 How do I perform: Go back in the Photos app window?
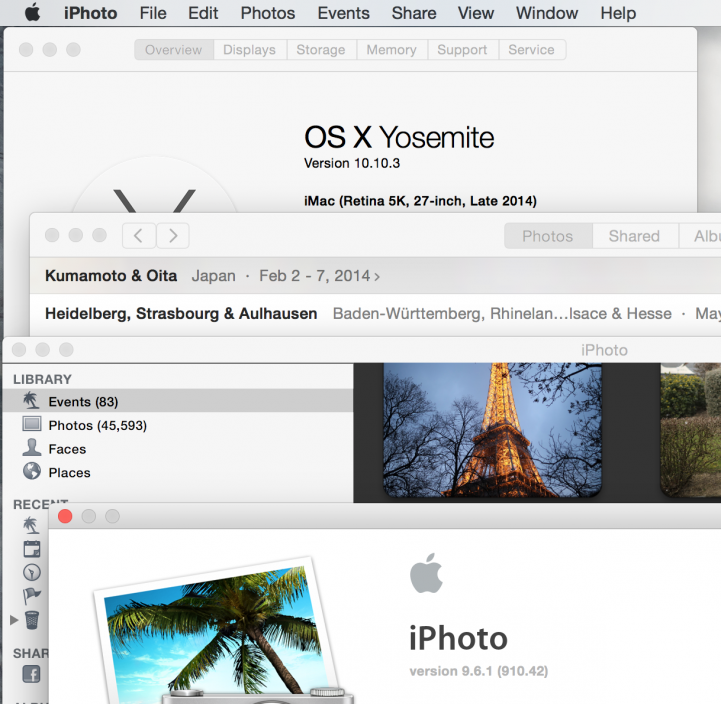click(x=138, y=236)
